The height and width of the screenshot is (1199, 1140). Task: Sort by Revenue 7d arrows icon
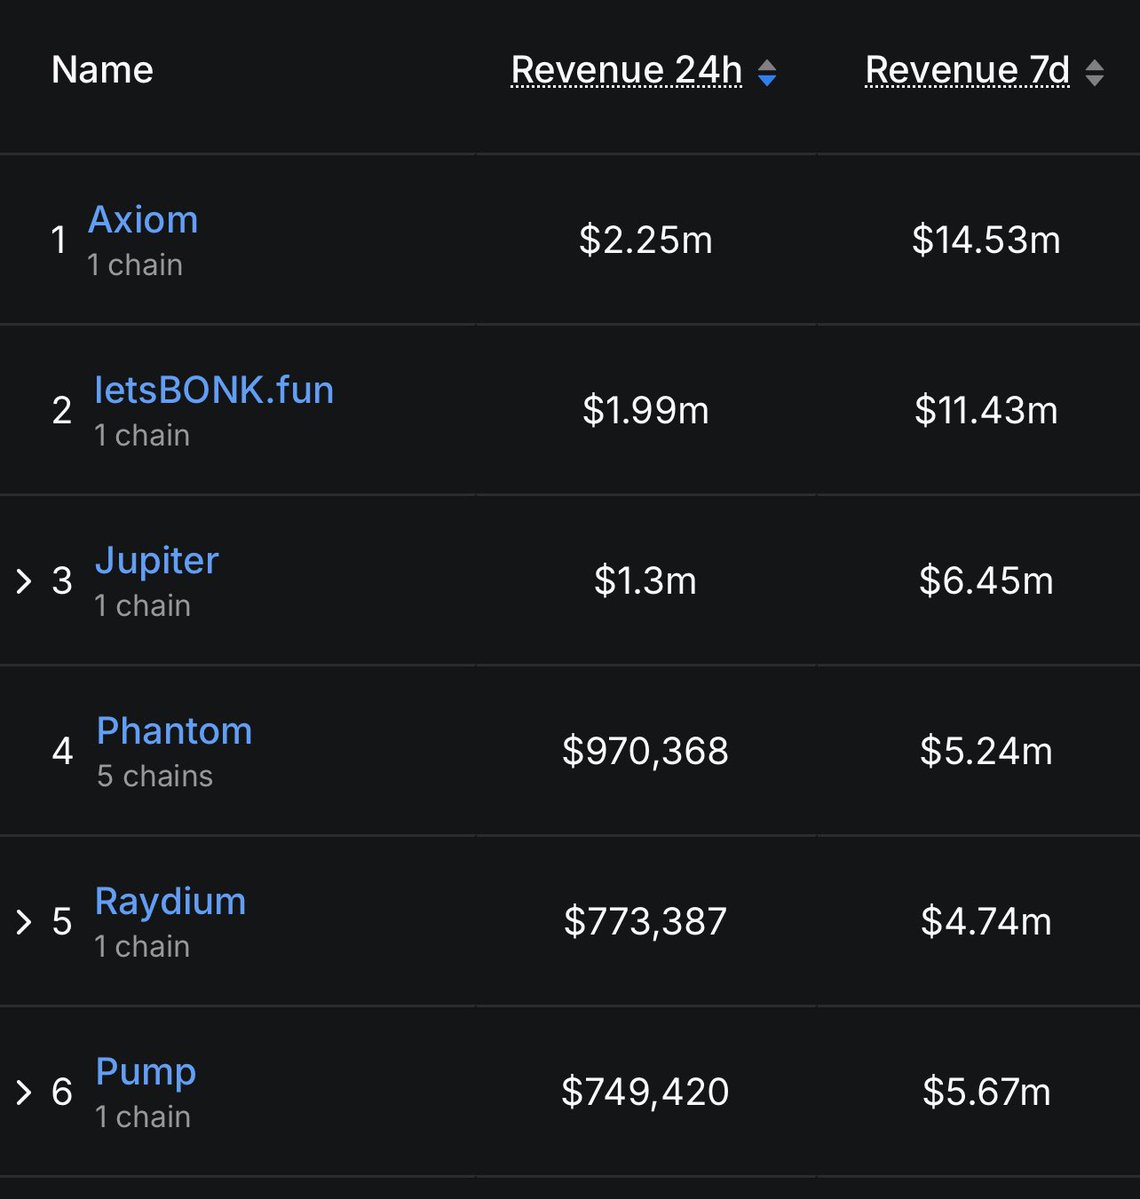point(1094,73)
